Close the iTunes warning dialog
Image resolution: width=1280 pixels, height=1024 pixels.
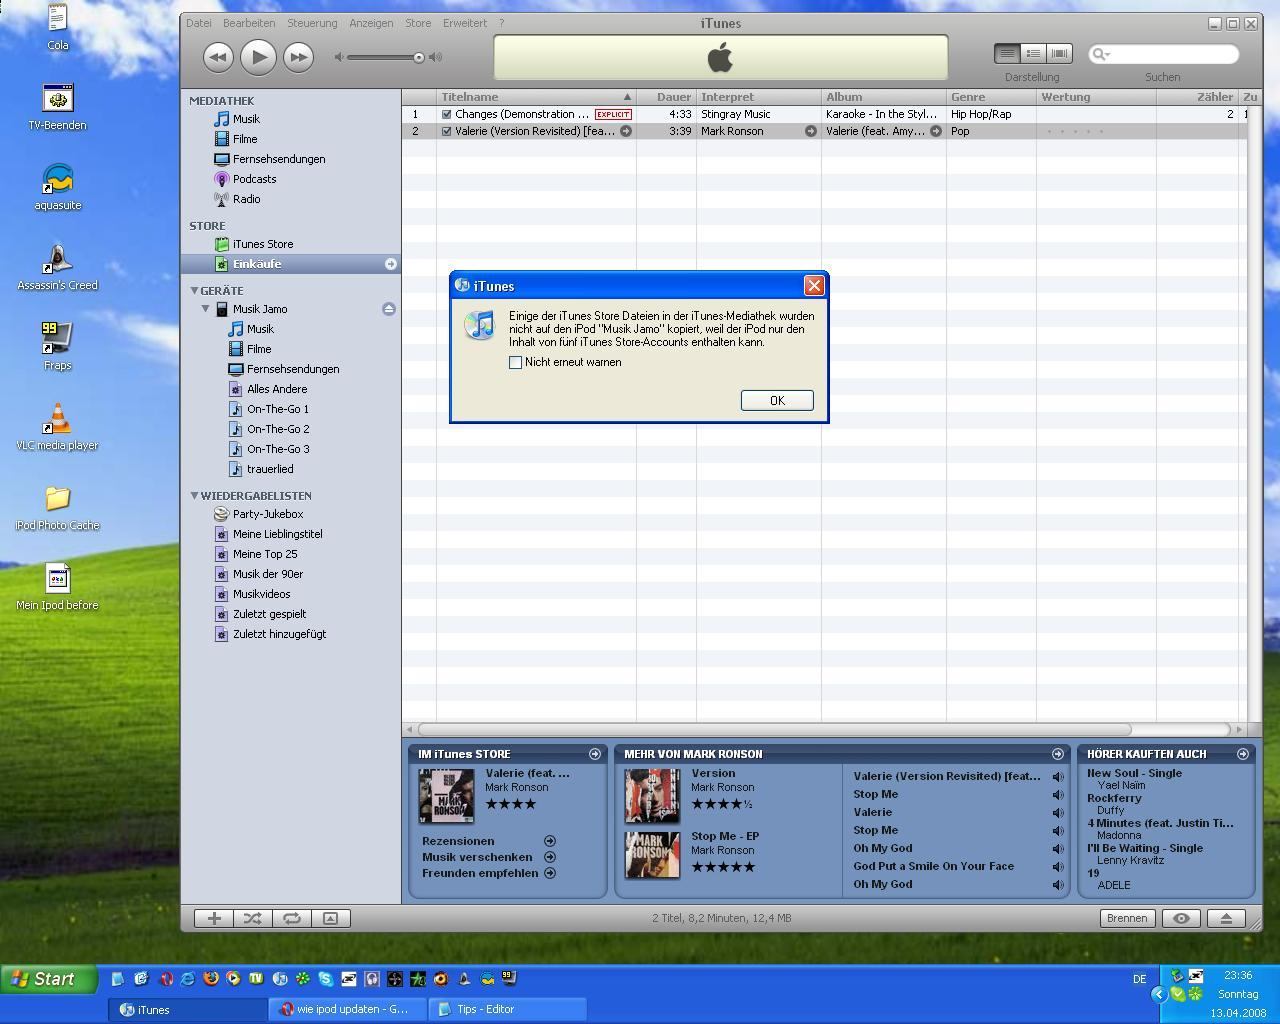click(x=814, y=286)
